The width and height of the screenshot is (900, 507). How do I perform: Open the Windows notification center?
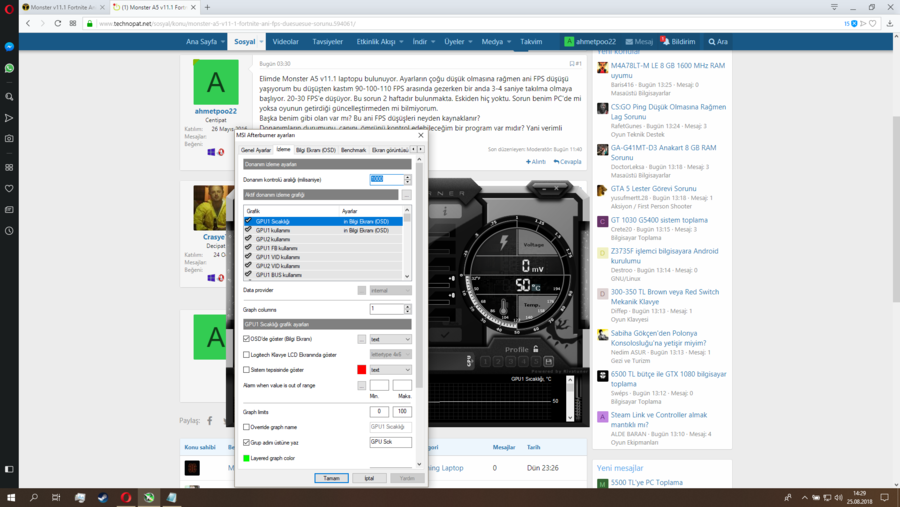click(885, 497)
